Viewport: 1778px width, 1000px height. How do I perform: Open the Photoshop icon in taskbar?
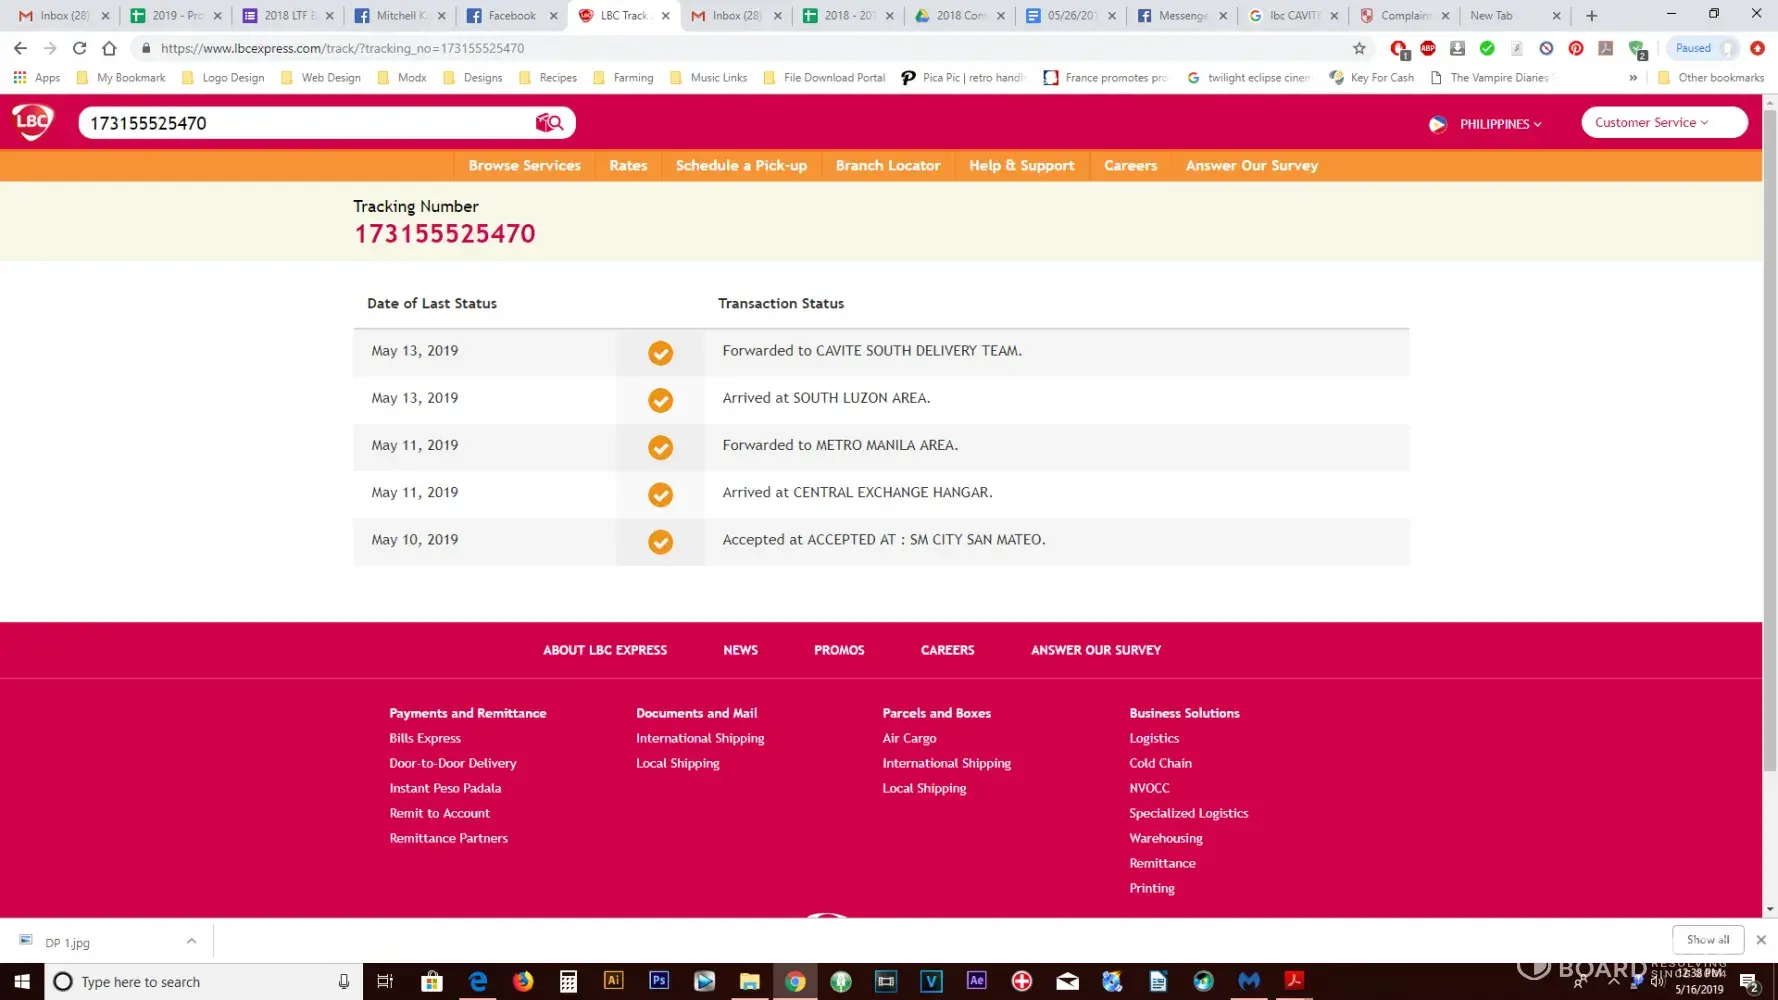[659, 981]
